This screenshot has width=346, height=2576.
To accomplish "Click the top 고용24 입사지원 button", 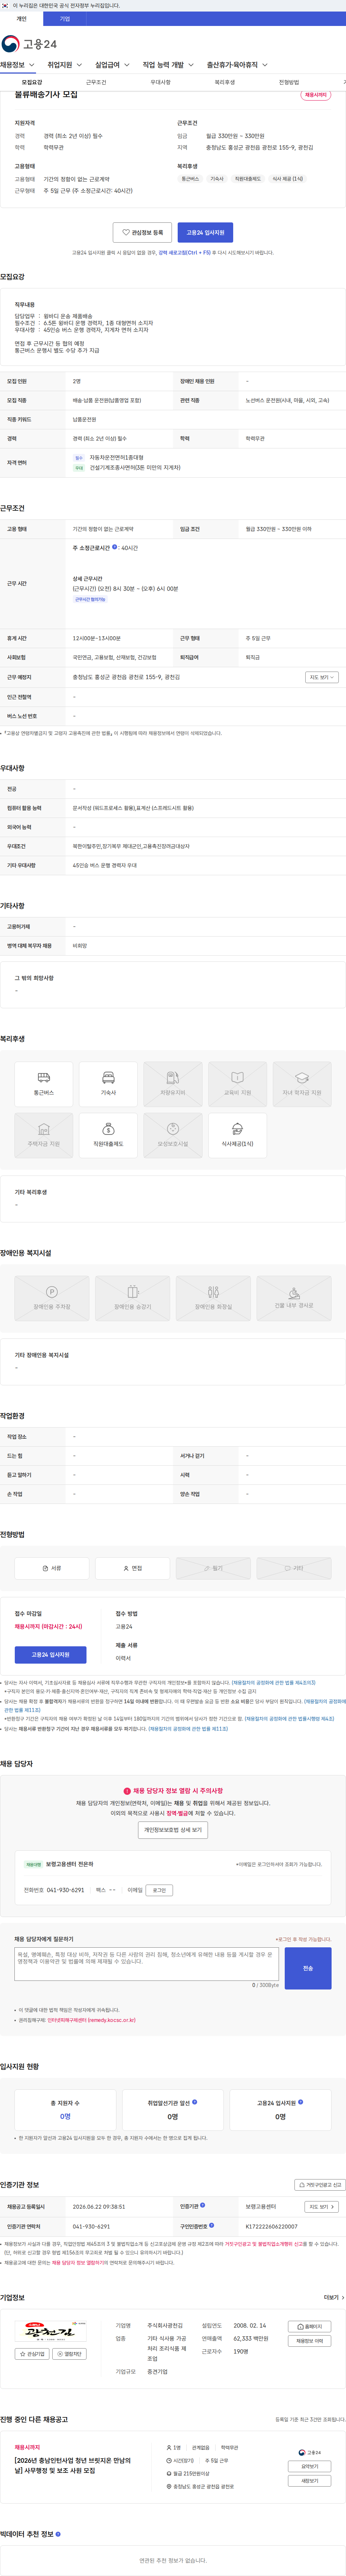I will pos(205,232).
